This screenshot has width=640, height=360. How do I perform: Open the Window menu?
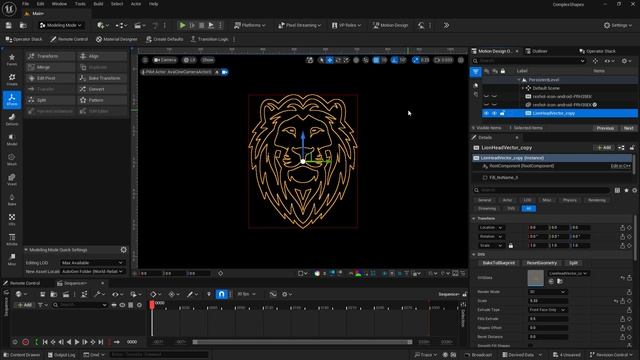click(59, 4)
